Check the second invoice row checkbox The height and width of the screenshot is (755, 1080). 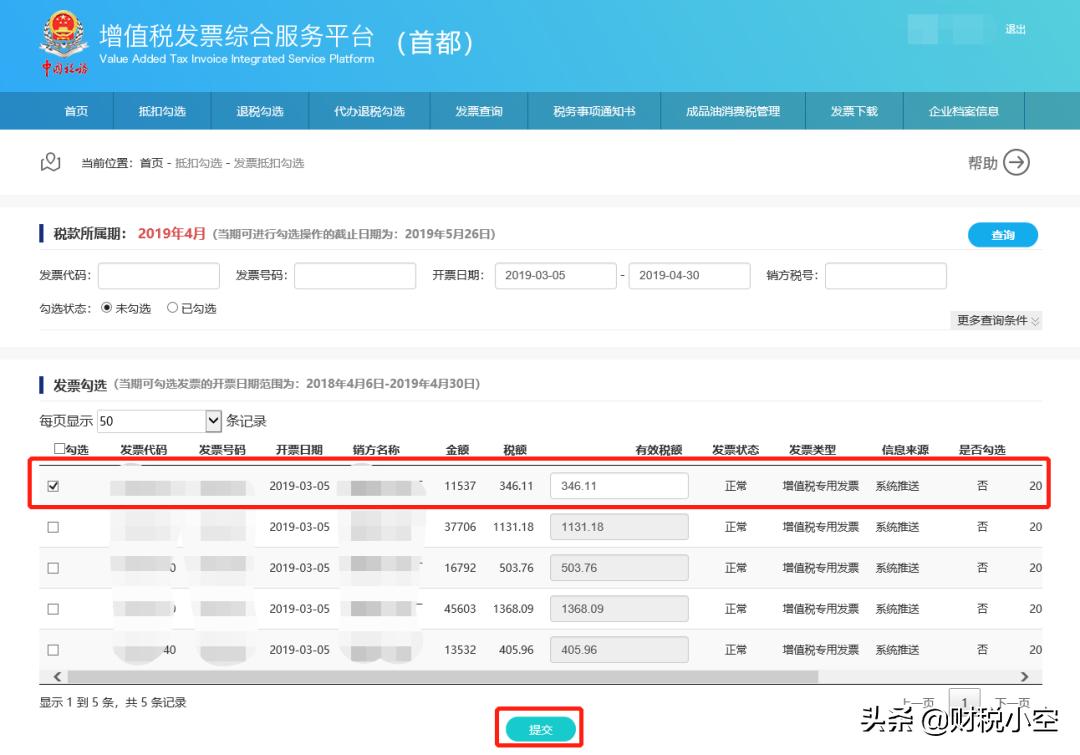(55, 526)
